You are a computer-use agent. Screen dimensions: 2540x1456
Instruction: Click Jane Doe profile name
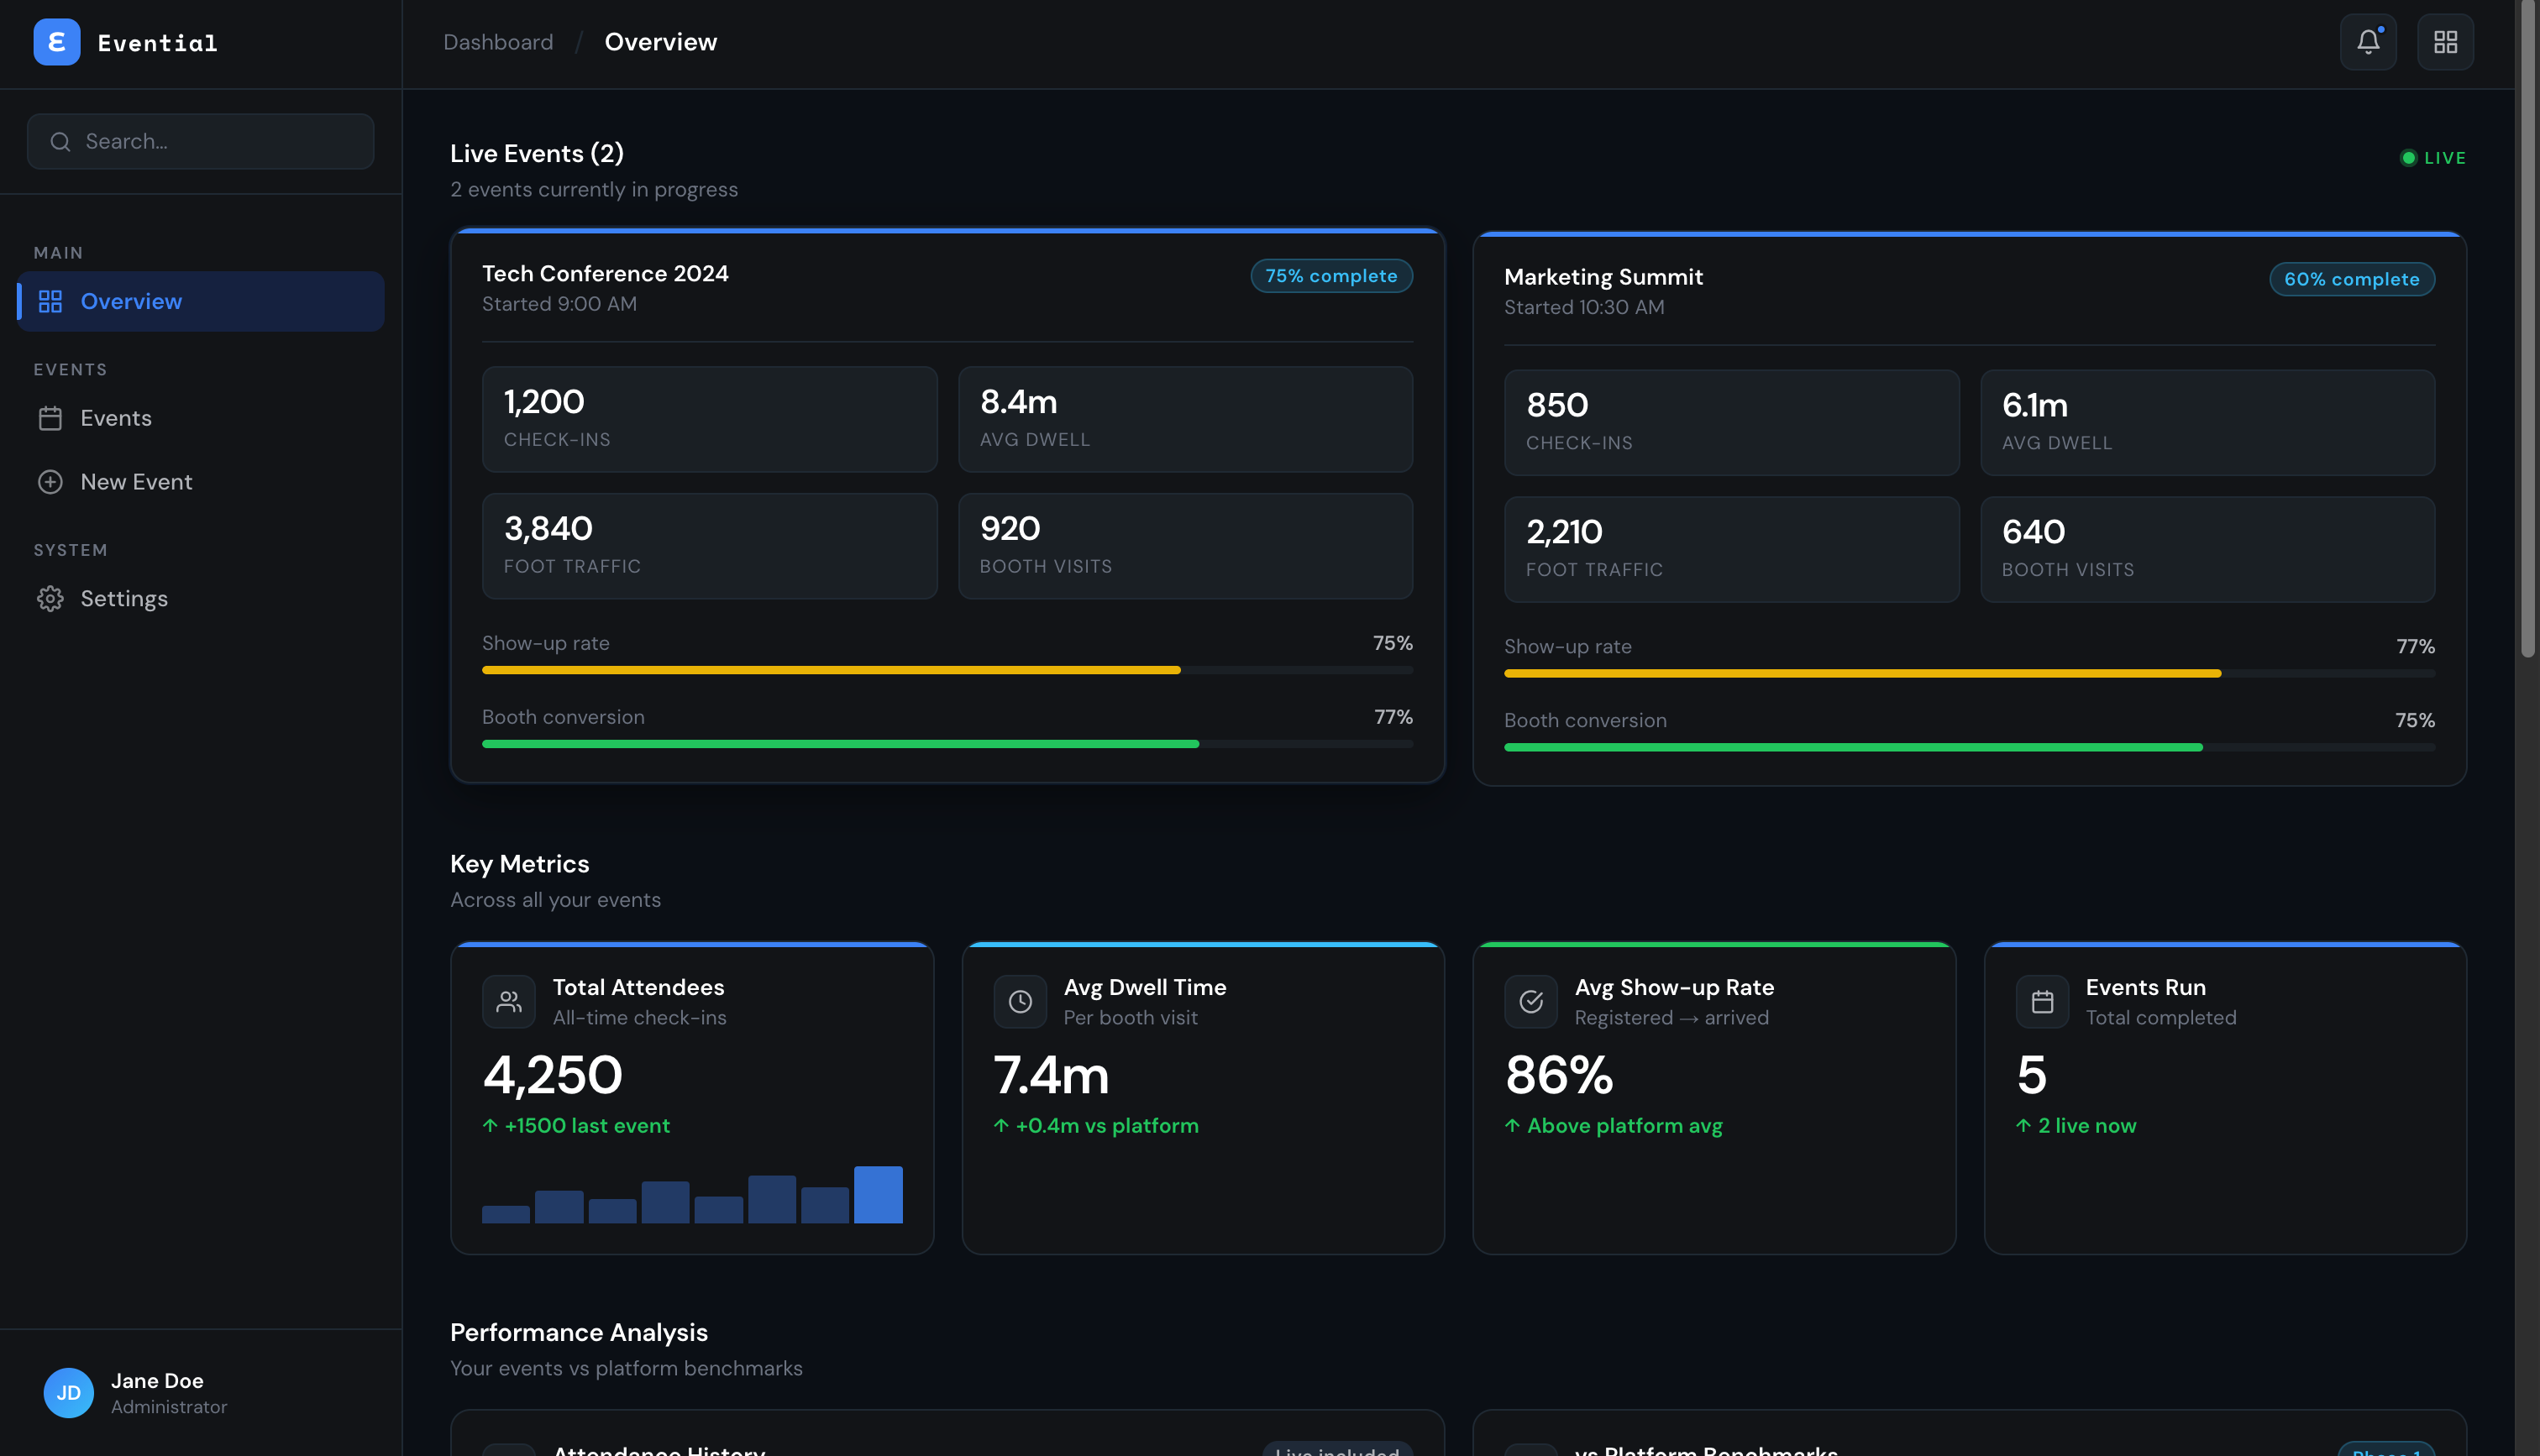[x=157, y=1381]
